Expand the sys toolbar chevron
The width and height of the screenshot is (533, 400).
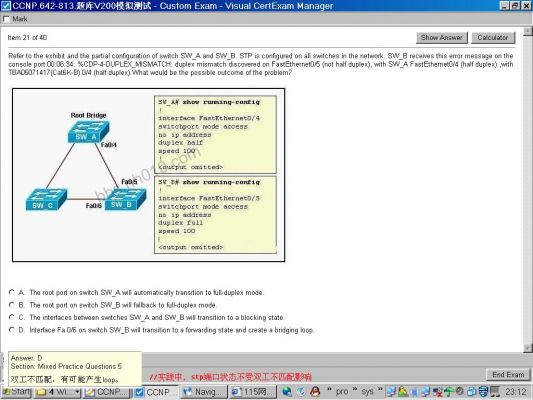380,389
